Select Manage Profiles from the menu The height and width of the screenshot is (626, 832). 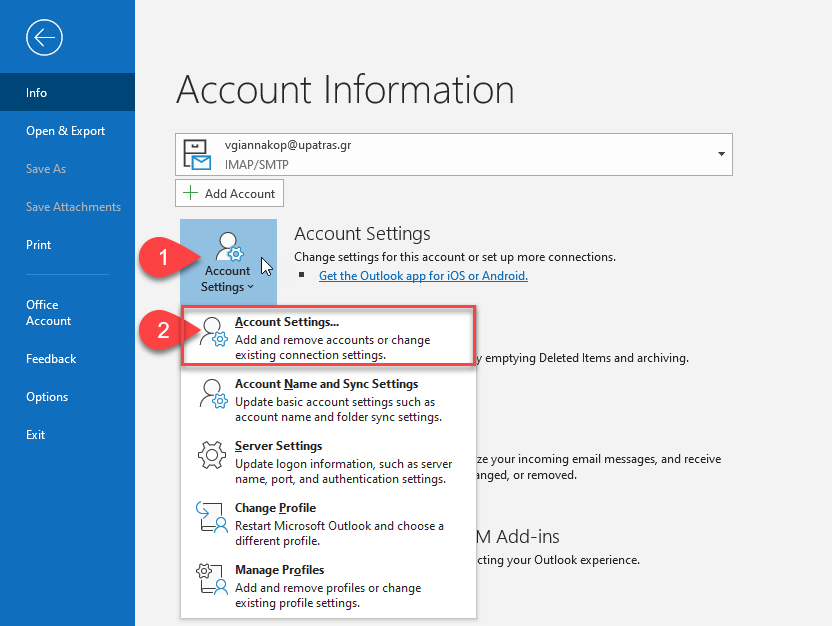point(328,586)
